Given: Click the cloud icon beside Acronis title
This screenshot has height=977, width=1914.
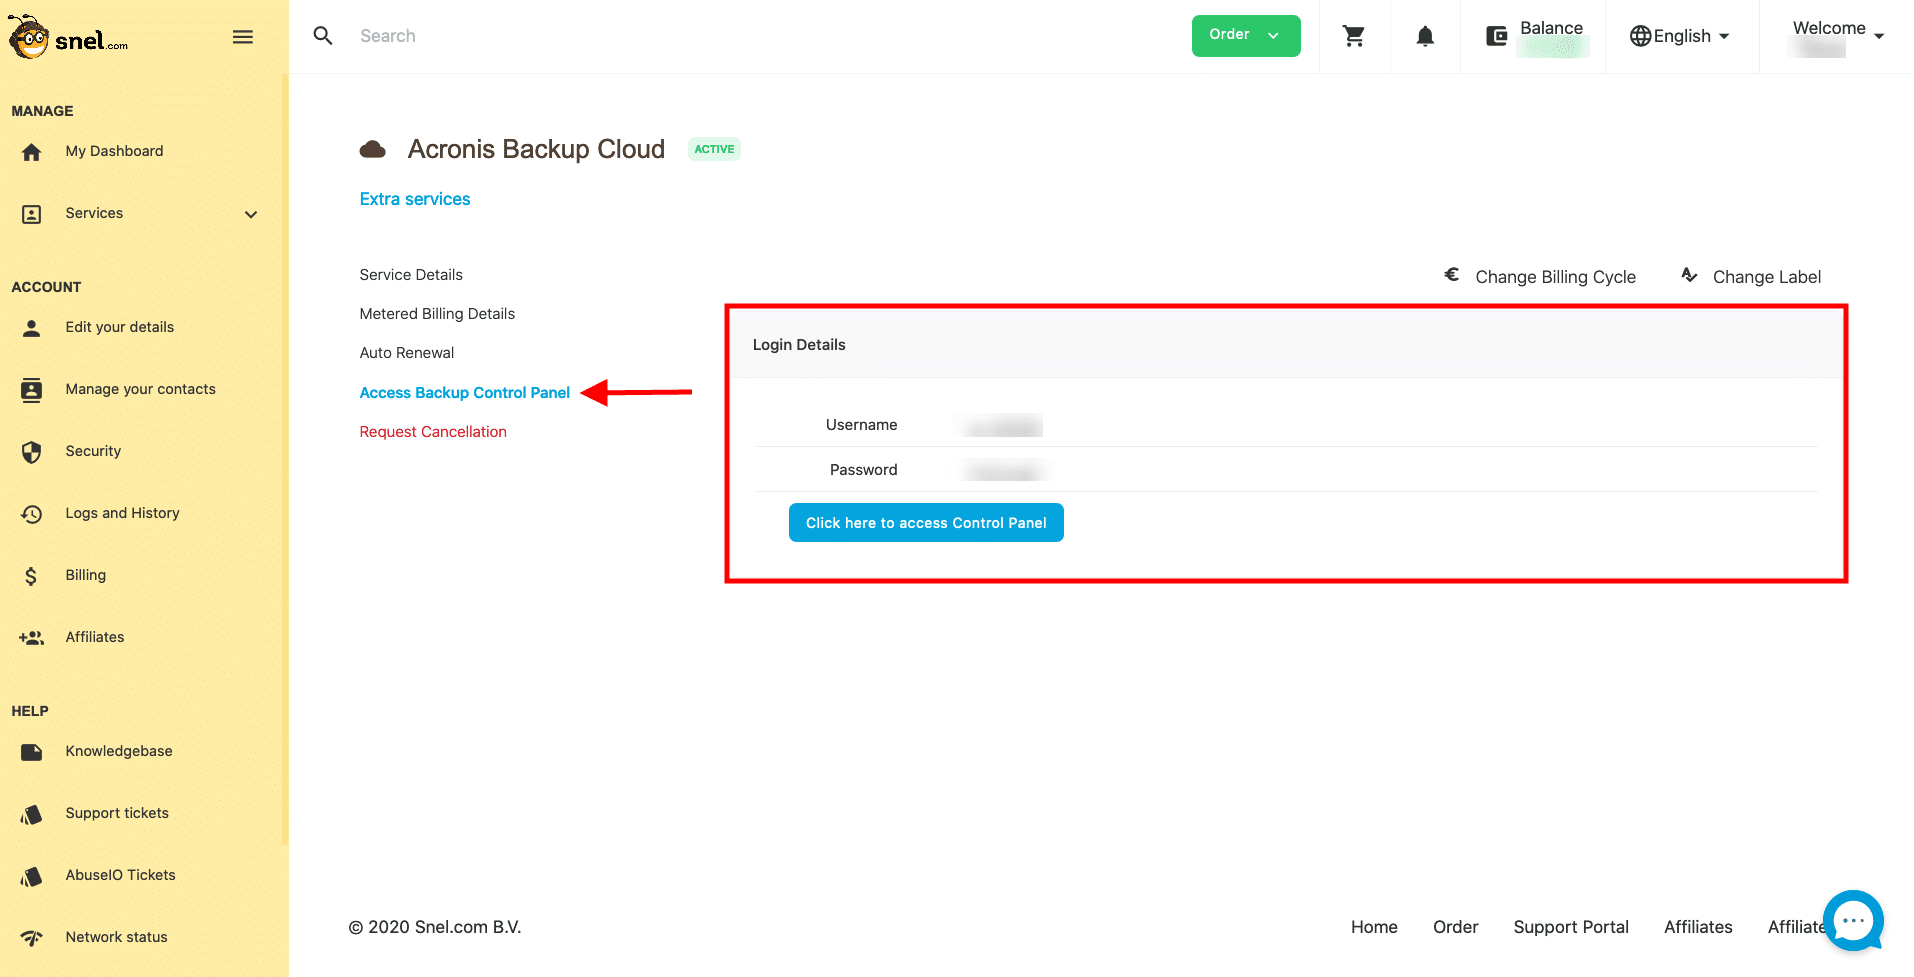Looking at the screenshot, I should click(373, 150).
